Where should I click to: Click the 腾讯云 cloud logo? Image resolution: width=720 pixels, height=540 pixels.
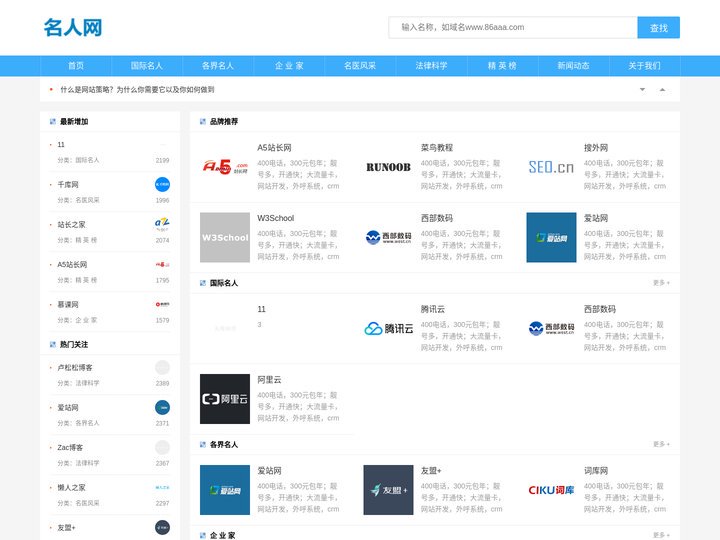[x=388, y=328]
